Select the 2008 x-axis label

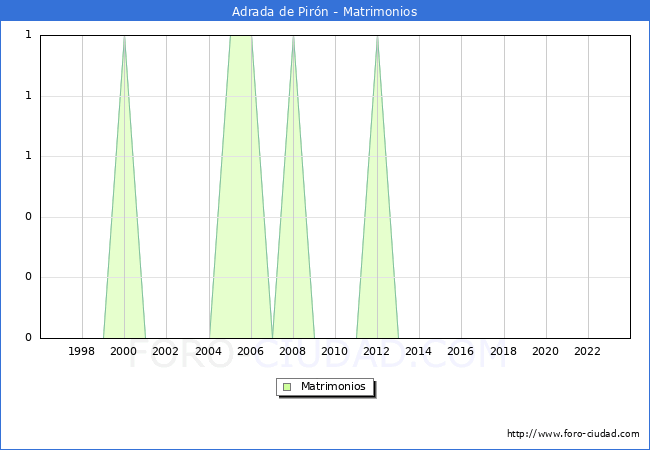coord(292,351)
